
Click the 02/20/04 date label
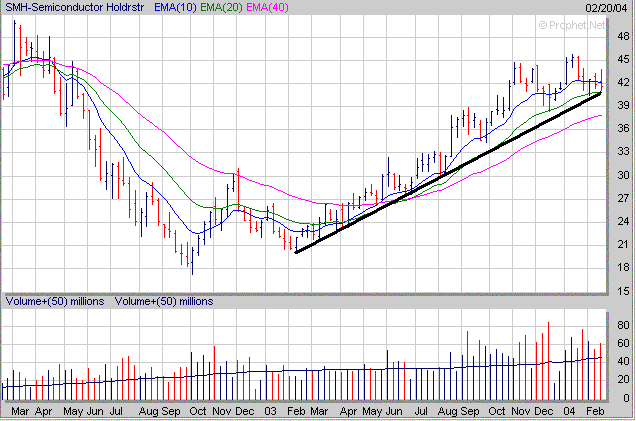click(x=606, y=8)
